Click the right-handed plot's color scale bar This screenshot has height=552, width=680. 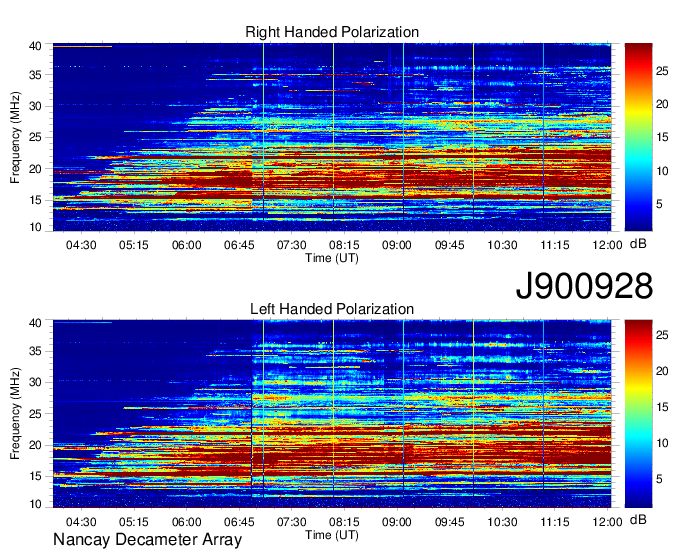click(x=638, y=137)
